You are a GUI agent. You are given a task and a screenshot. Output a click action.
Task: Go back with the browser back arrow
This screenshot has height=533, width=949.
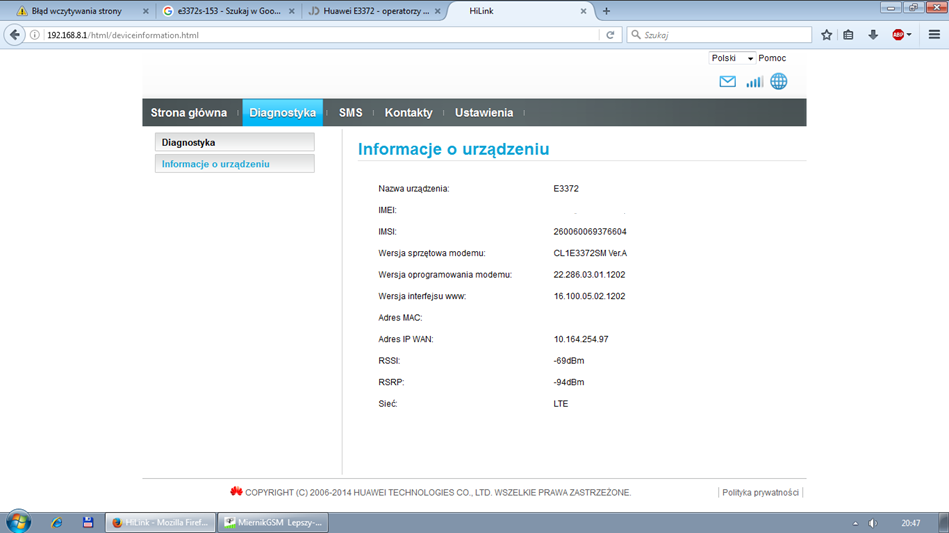click(x=15, y=35)
